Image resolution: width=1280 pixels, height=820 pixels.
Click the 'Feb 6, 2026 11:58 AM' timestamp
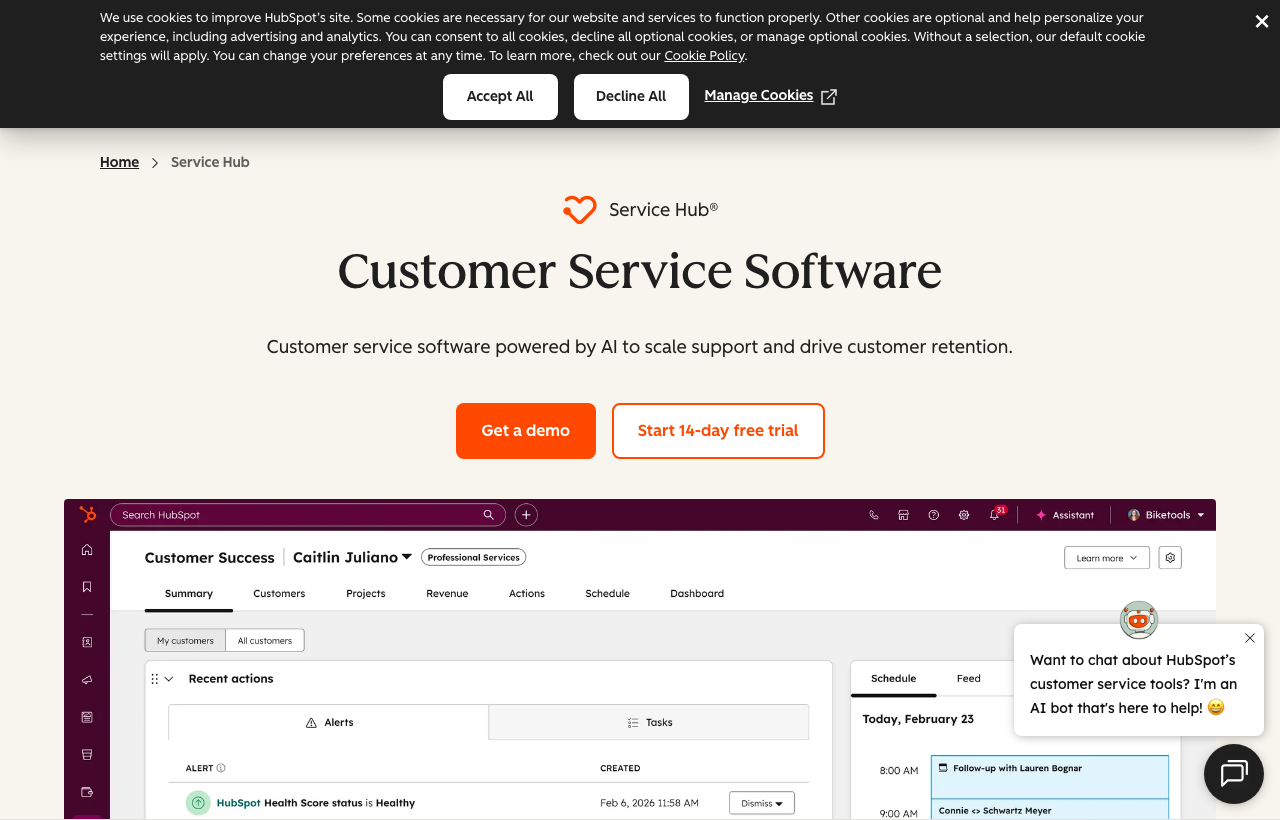pyautogui.click(x=649, y=803)
